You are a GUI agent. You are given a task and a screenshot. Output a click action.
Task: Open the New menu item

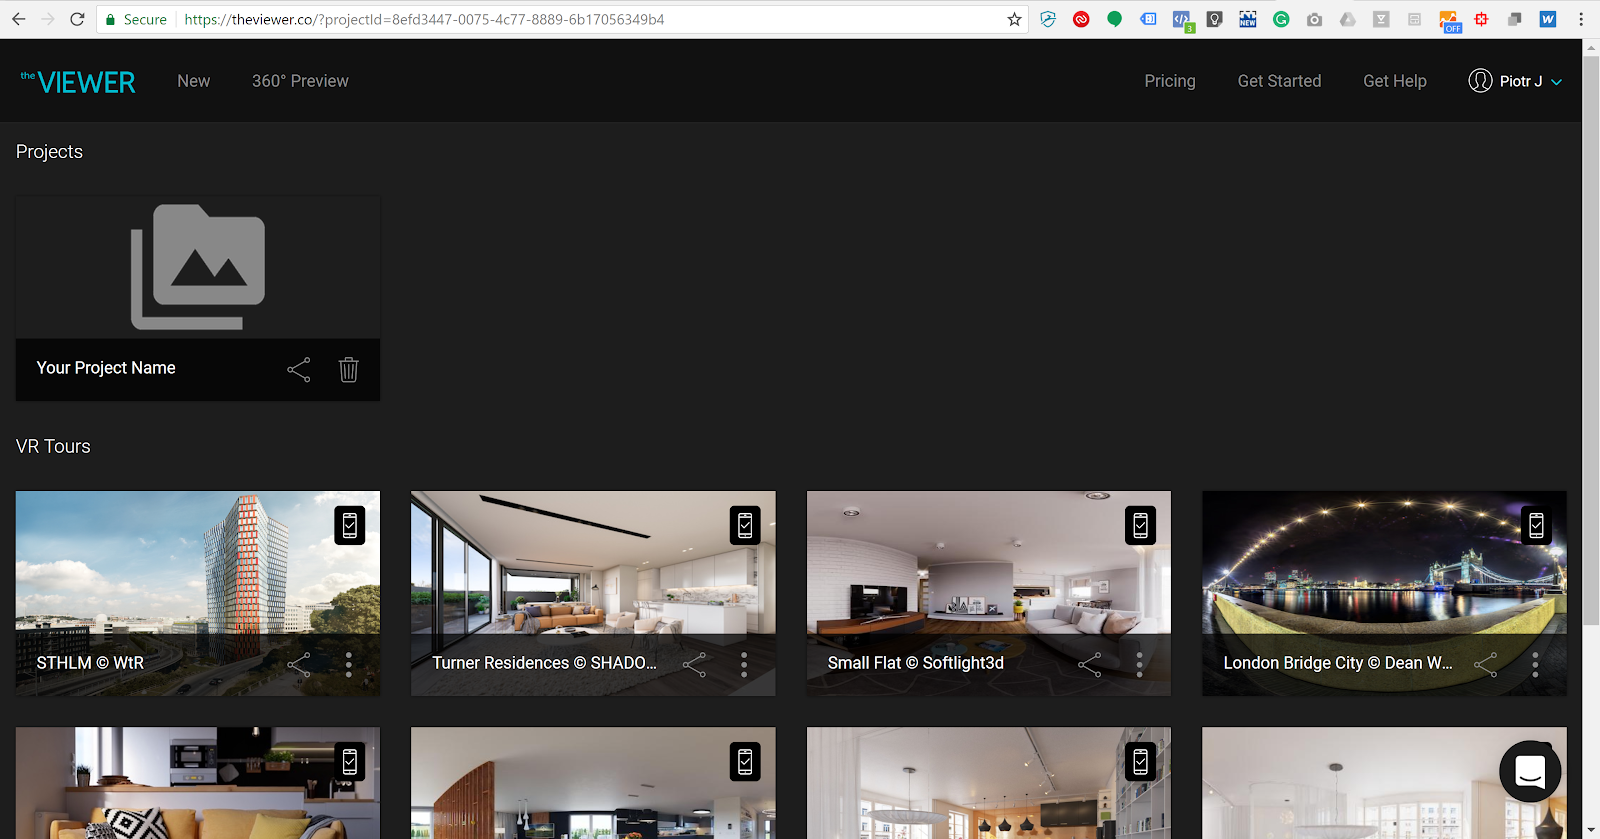[194, 81]
